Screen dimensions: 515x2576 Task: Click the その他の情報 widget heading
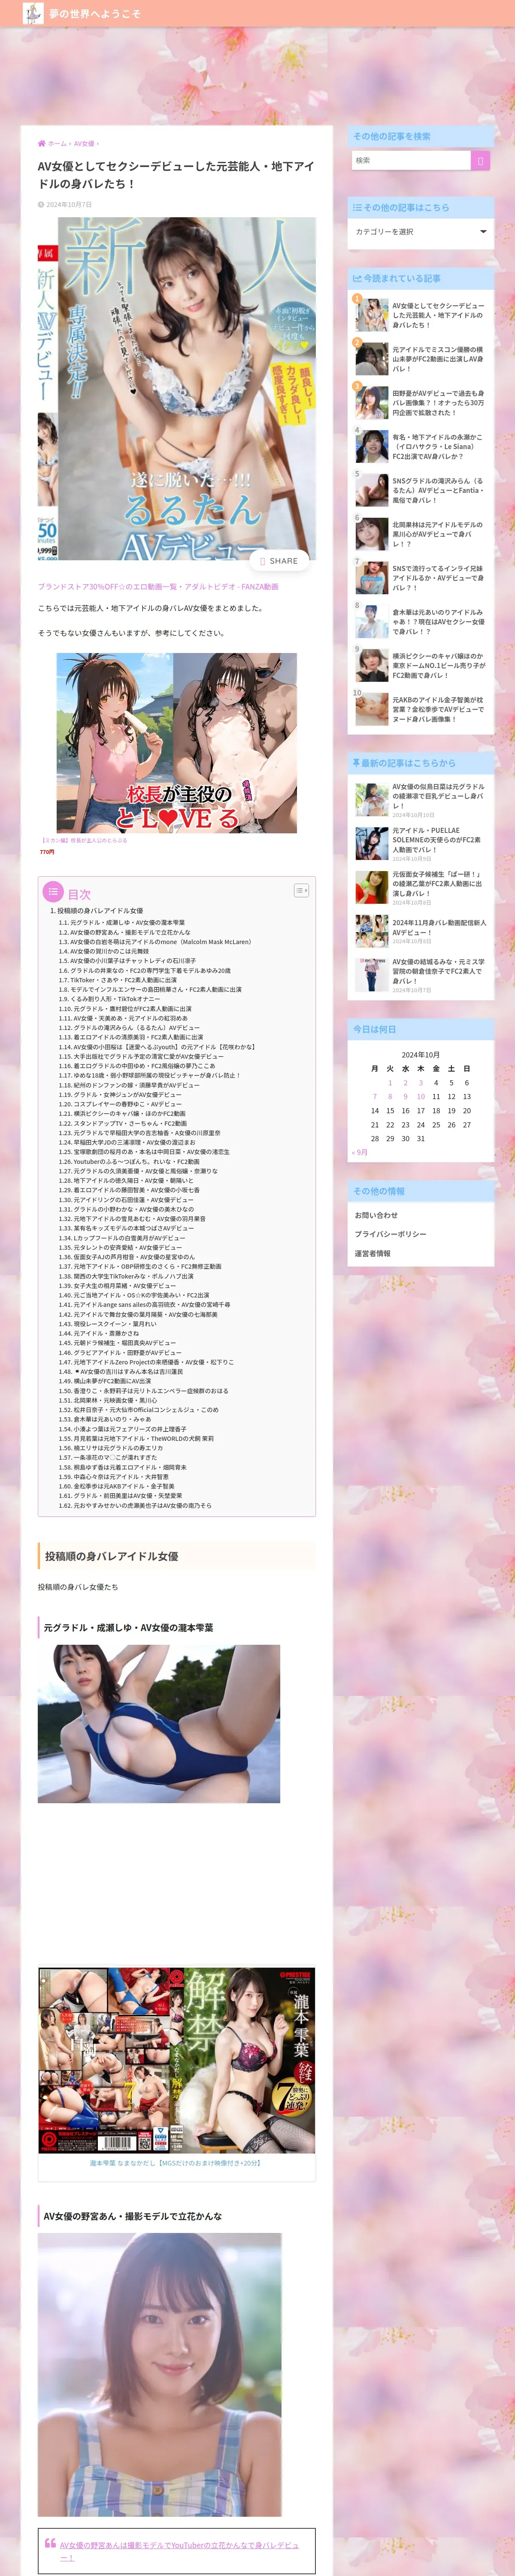[x=421, y=1192]
